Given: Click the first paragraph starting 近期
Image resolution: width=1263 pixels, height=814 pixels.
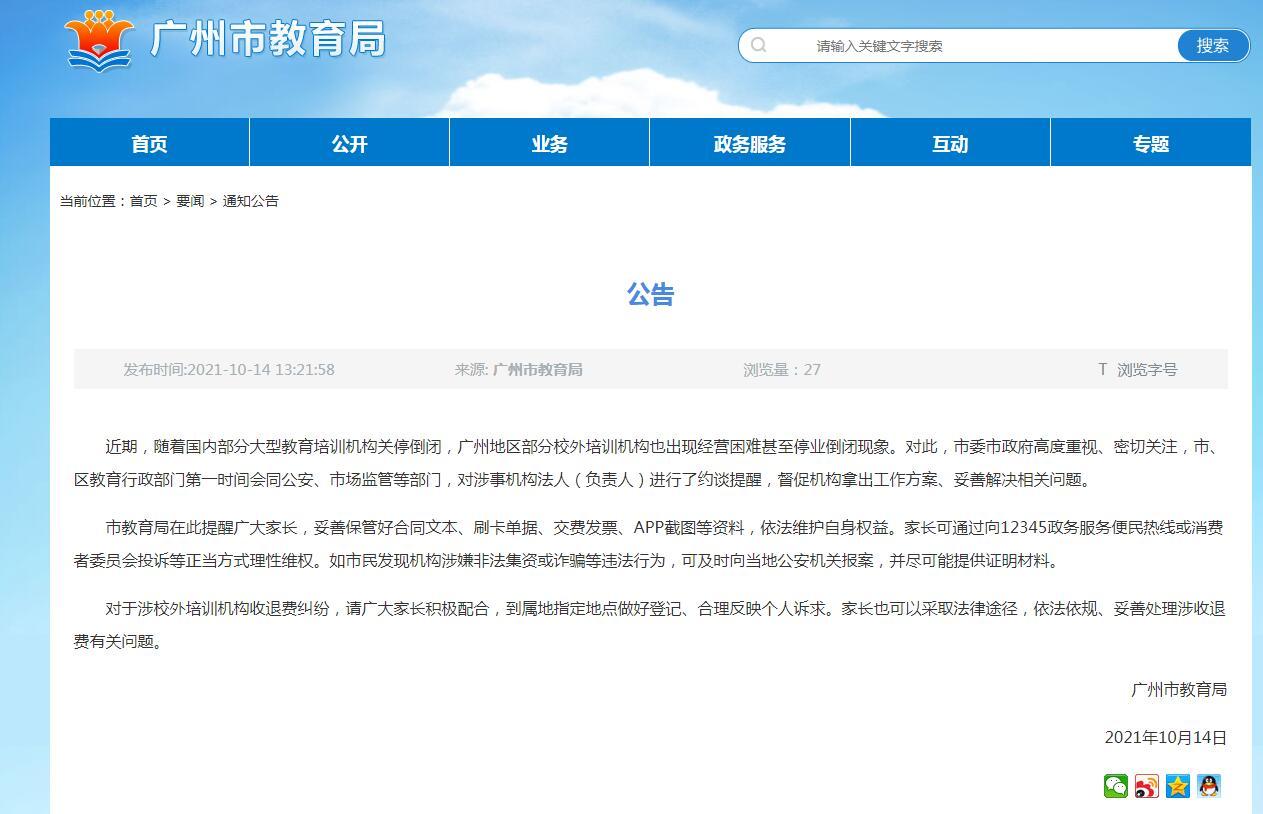Looking at the screenshot, I should 650,463.
